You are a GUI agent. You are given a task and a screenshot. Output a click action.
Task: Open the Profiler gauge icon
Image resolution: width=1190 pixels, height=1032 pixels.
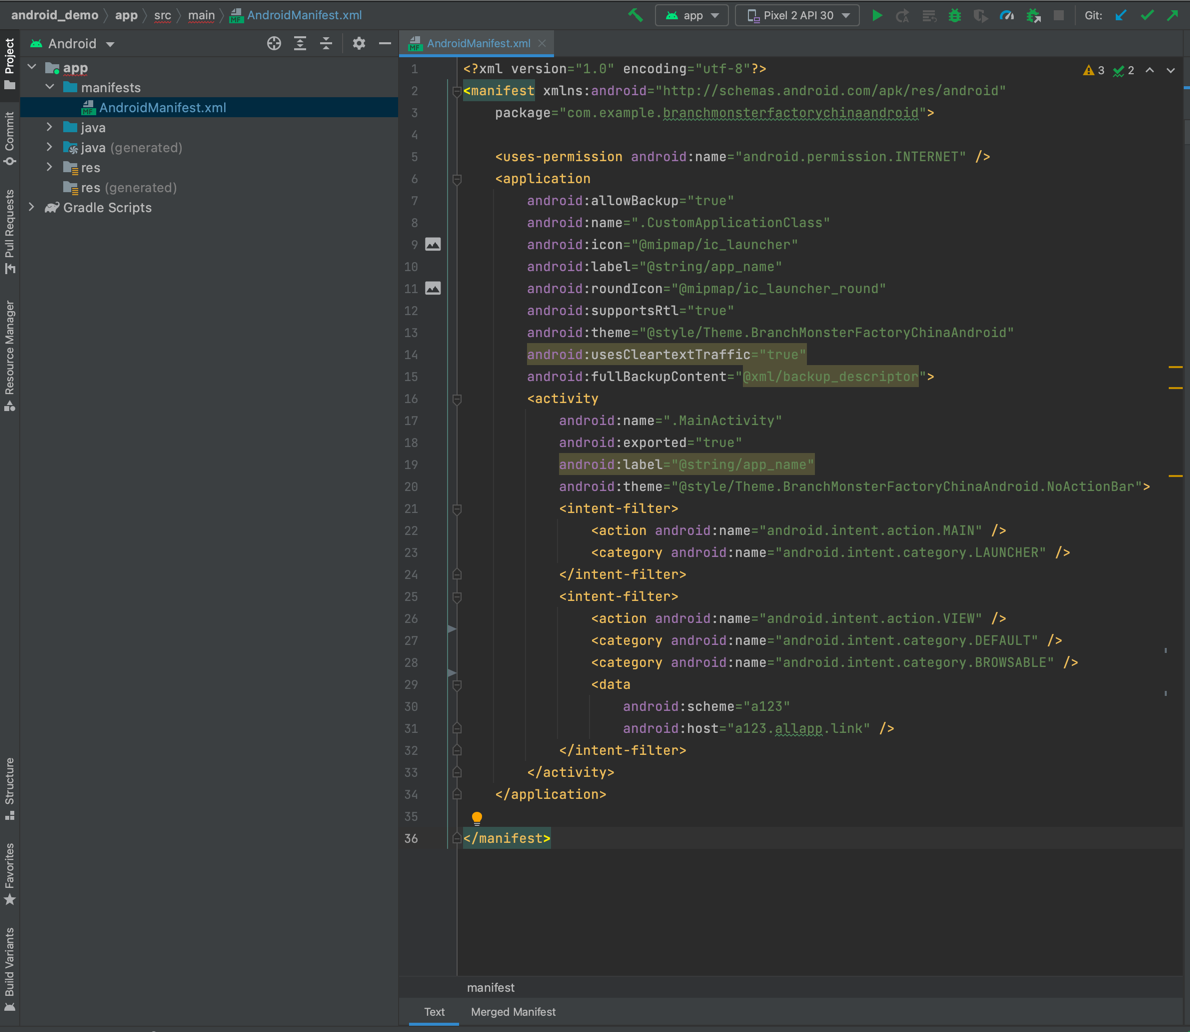point(1007,15)
